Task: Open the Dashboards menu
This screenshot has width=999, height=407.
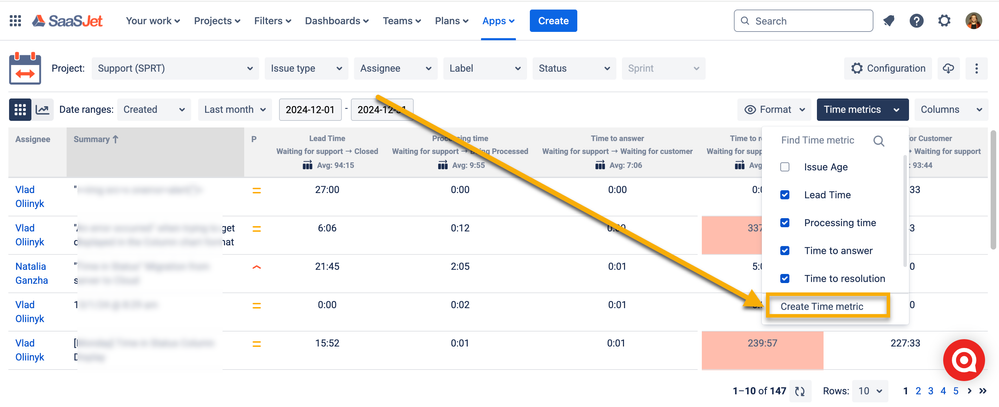Action: click(337, 21)
